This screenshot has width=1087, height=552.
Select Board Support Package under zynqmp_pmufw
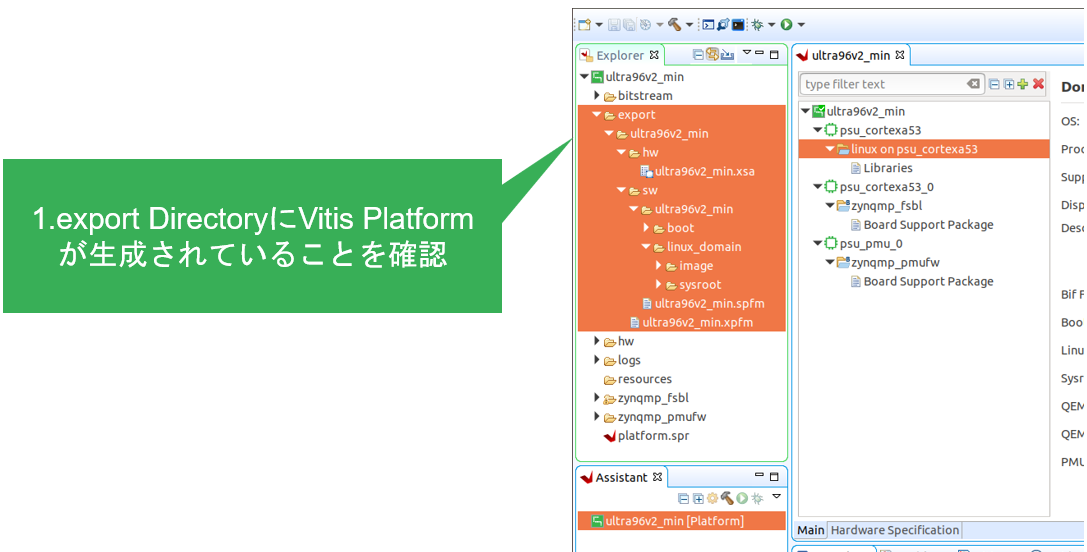921,282
